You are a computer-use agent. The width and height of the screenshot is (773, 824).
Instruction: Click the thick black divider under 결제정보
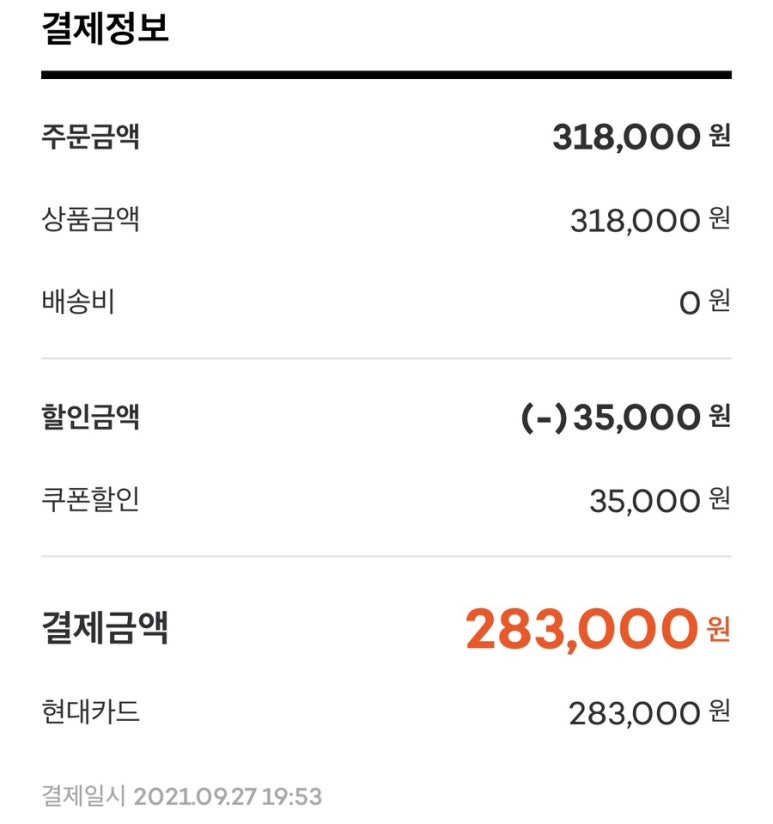point(386,75)
